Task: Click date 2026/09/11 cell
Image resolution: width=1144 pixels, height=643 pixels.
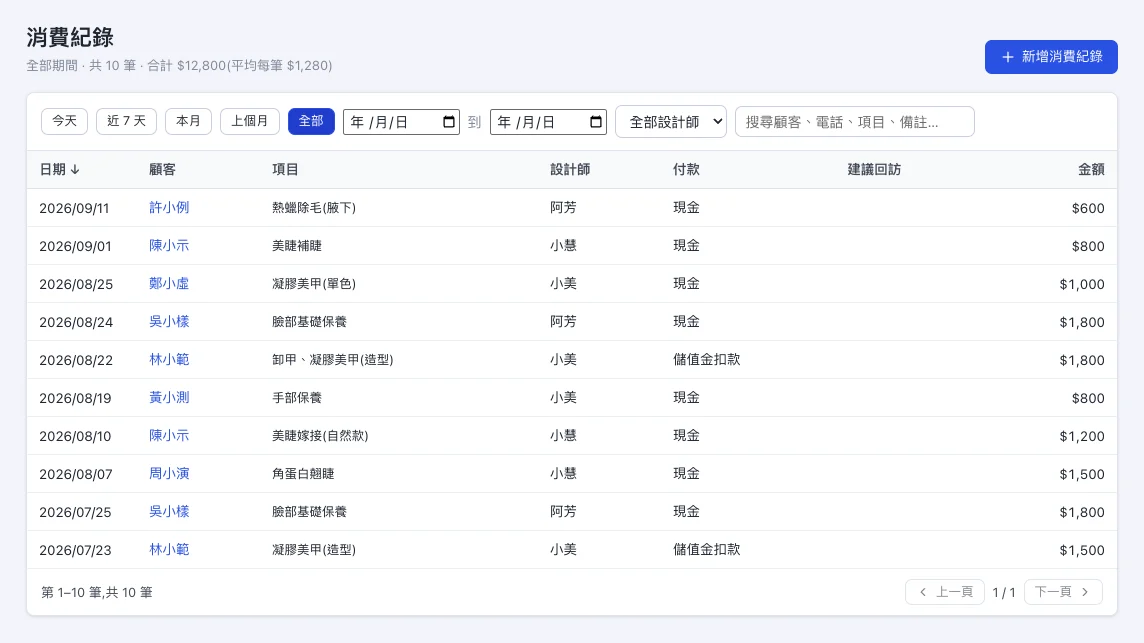Action: click(x=74, y=208)
